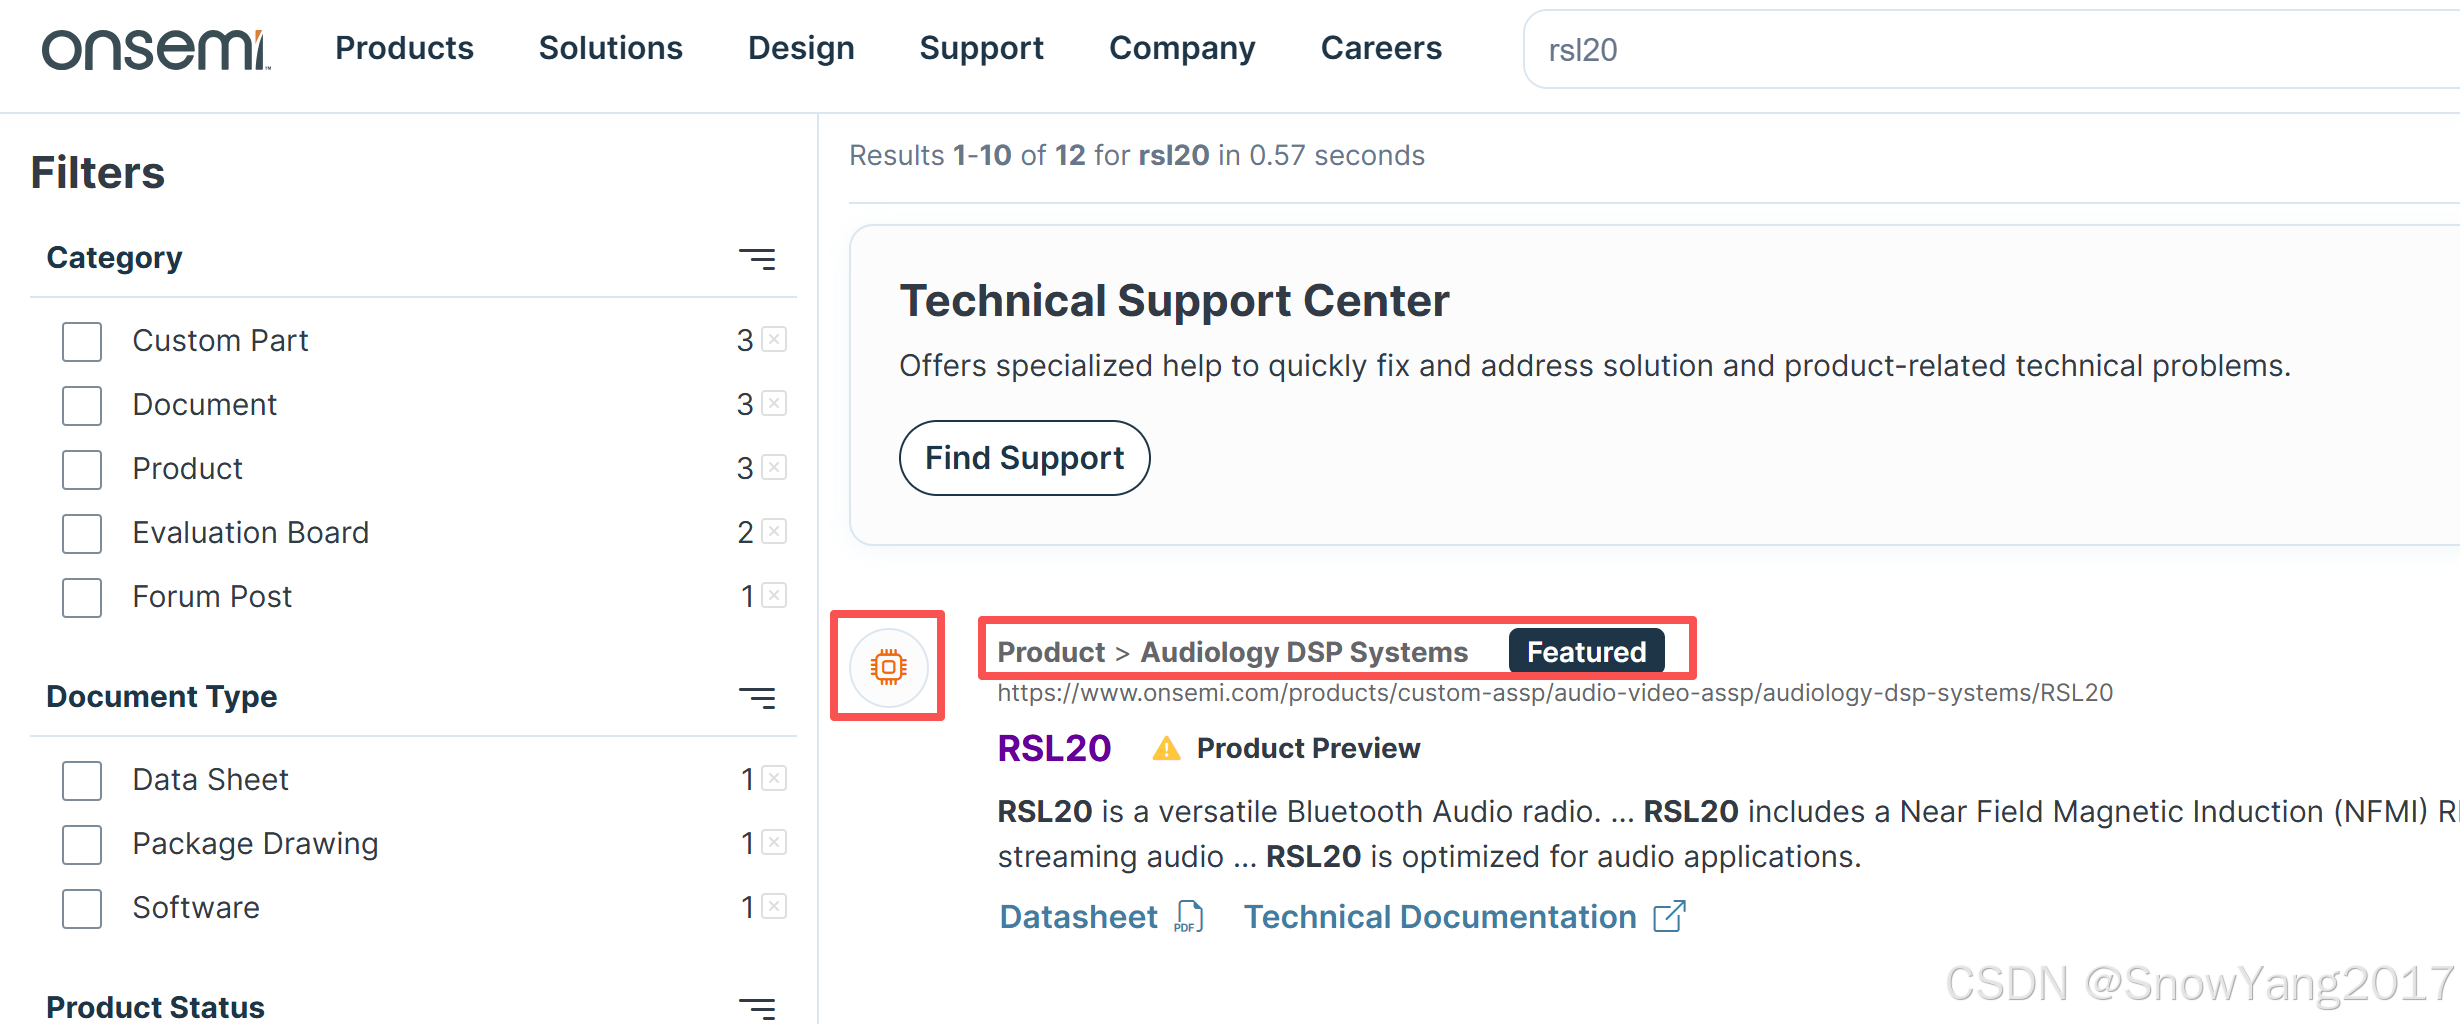Click the Product filter label in Category
The height and width of the screenshot is (1024, 2460).
(188, 469)
